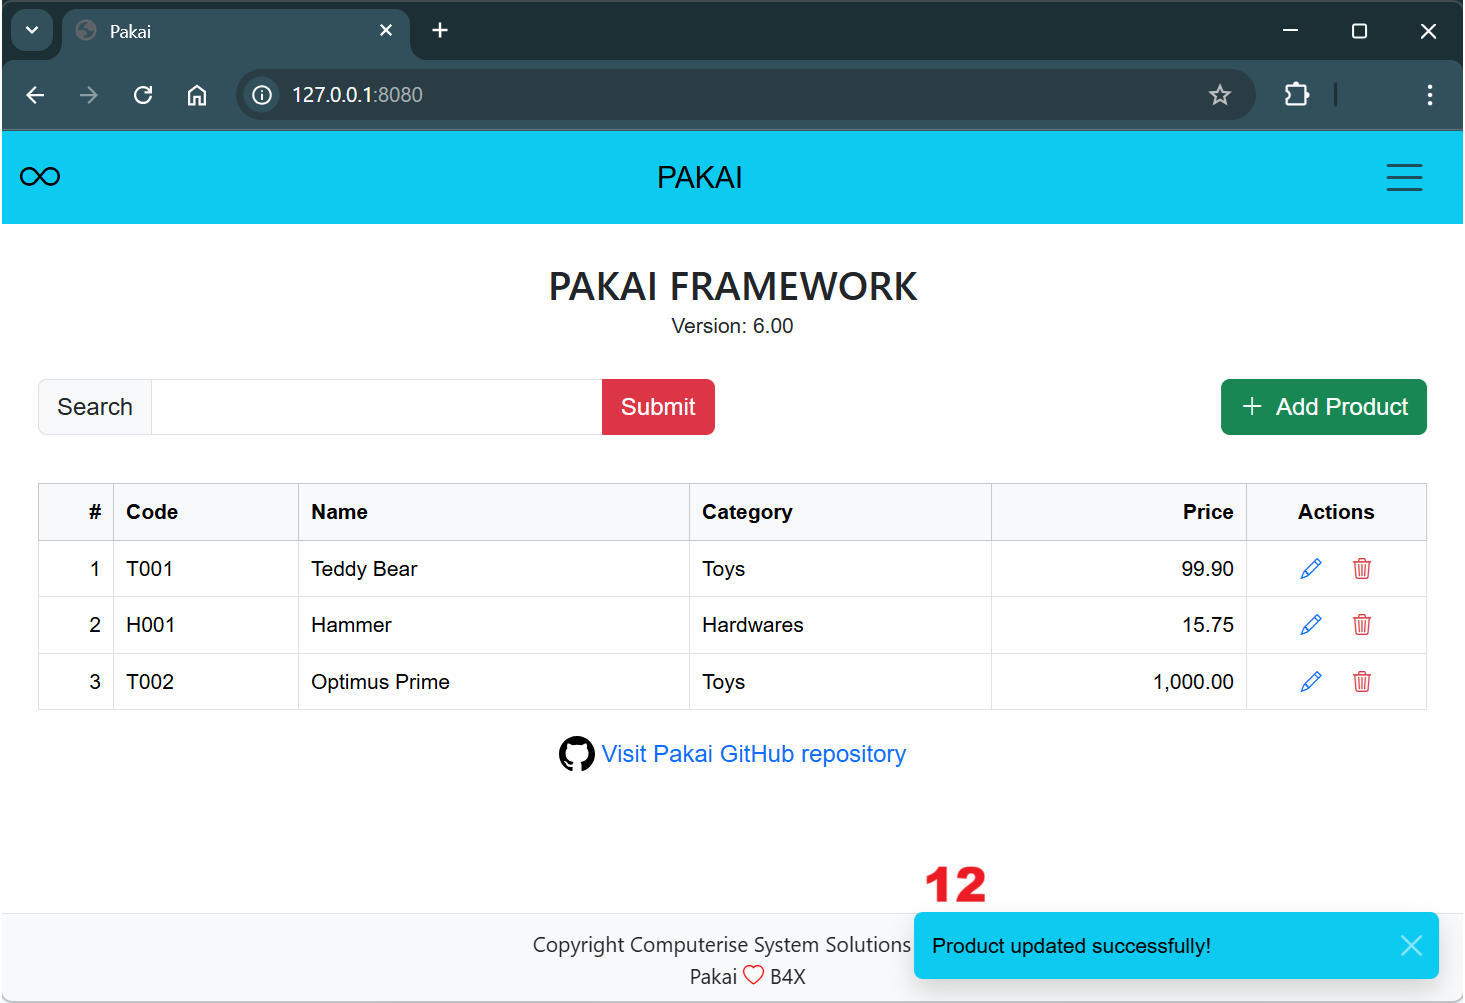
Task: Go back to previous page
Action: point(36,95)
